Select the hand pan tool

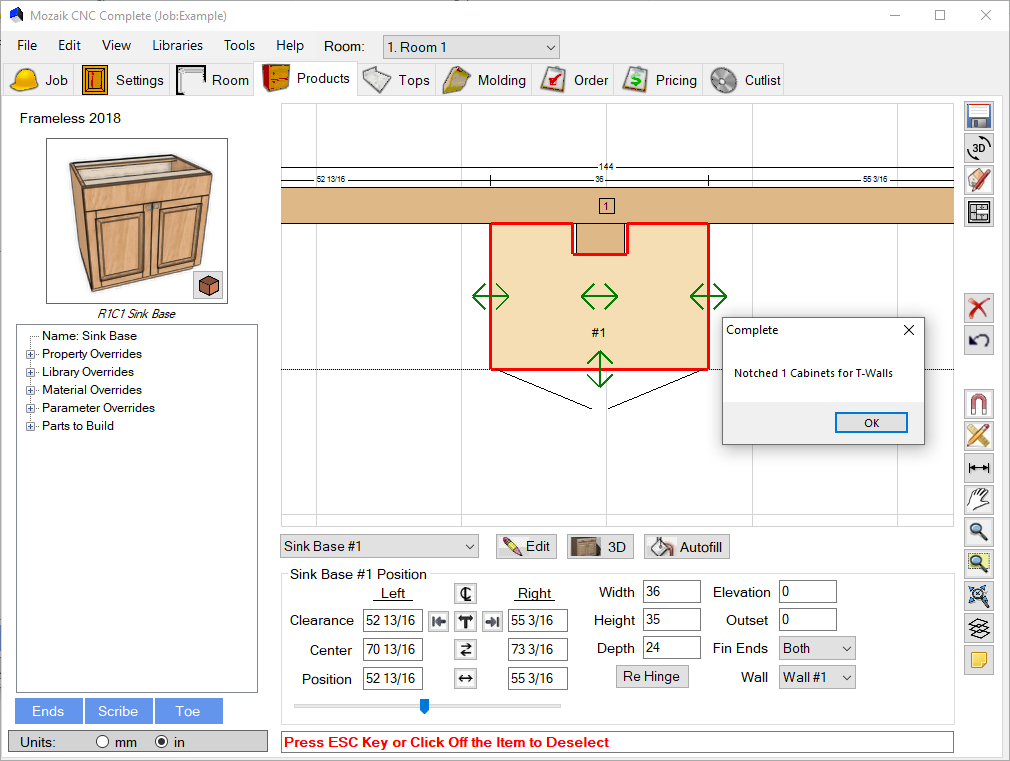coord(979,499)
